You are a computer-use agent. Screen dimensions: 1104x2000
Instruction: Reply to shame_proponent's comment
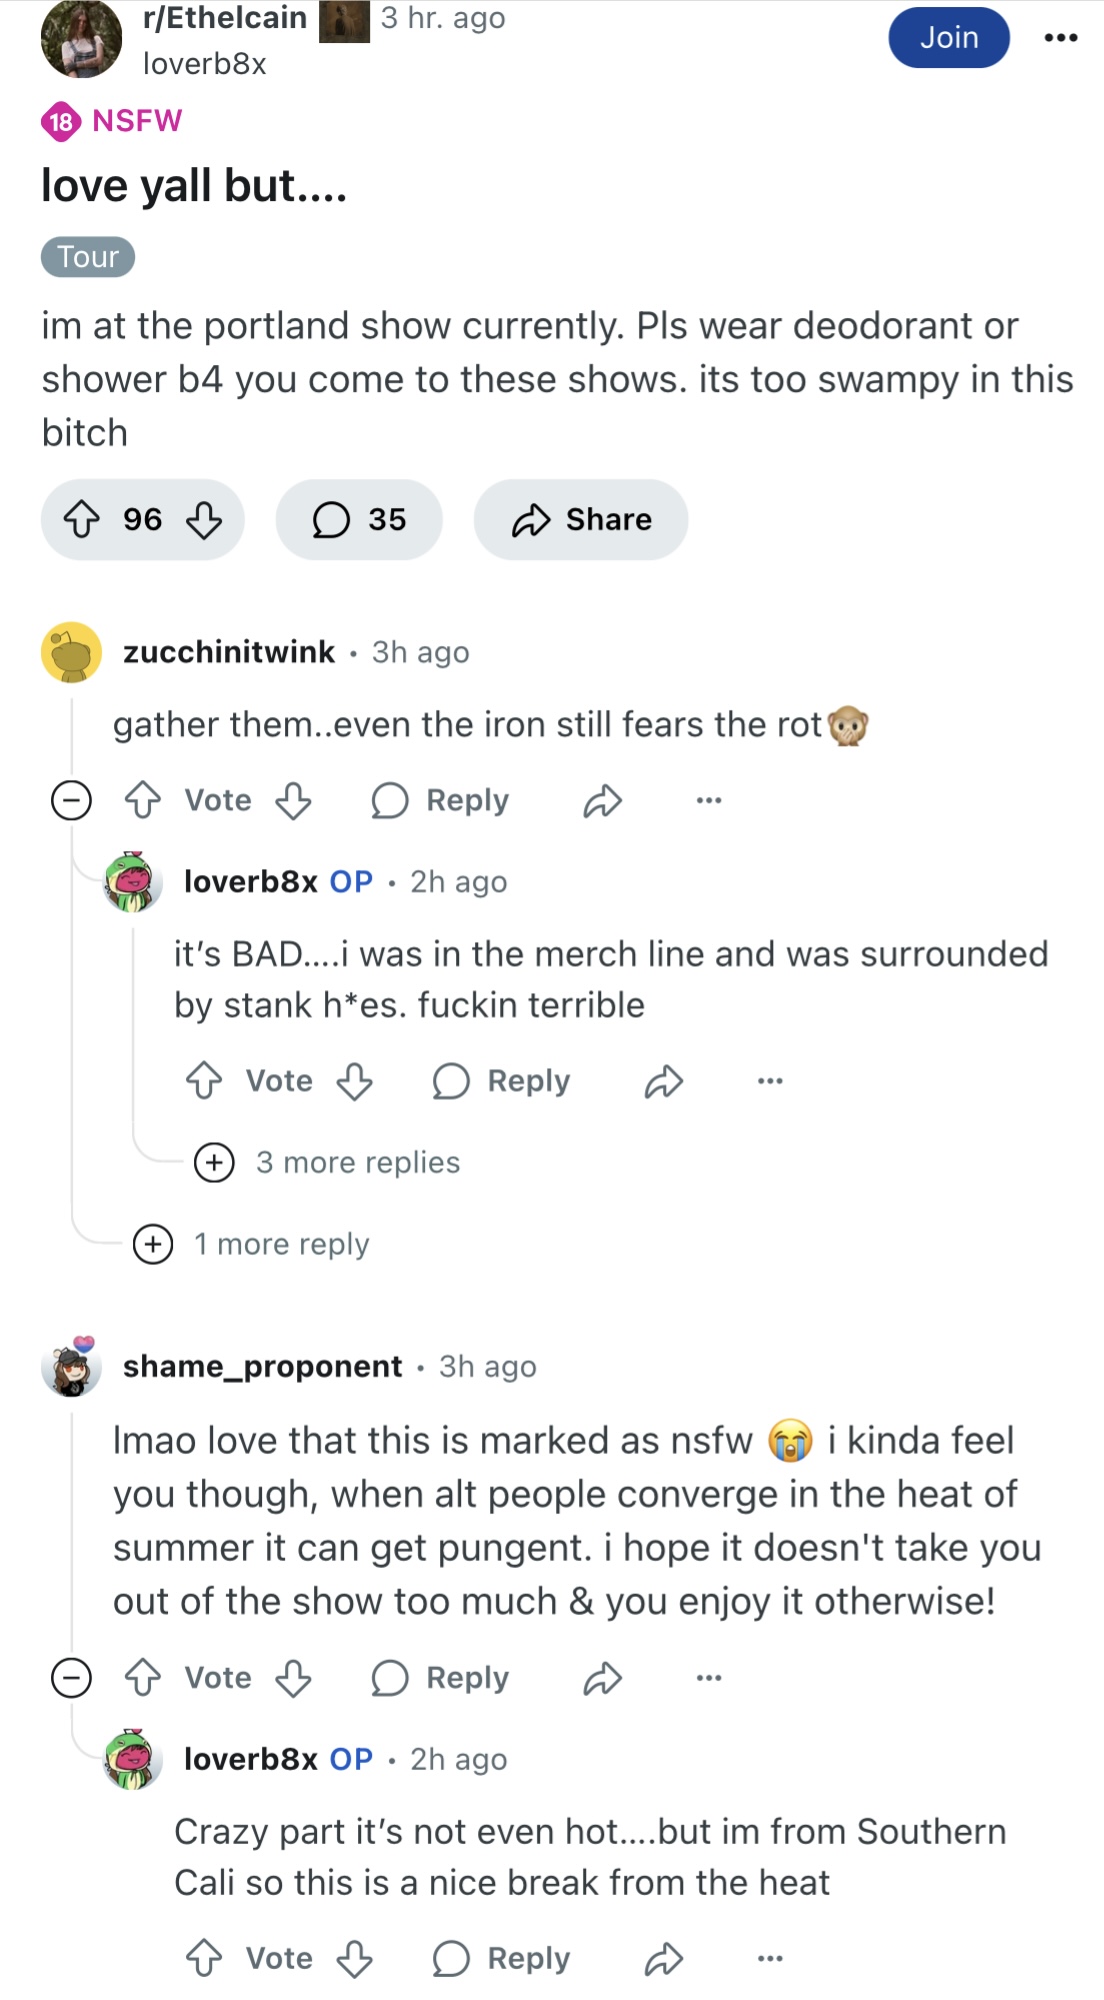441,1677
